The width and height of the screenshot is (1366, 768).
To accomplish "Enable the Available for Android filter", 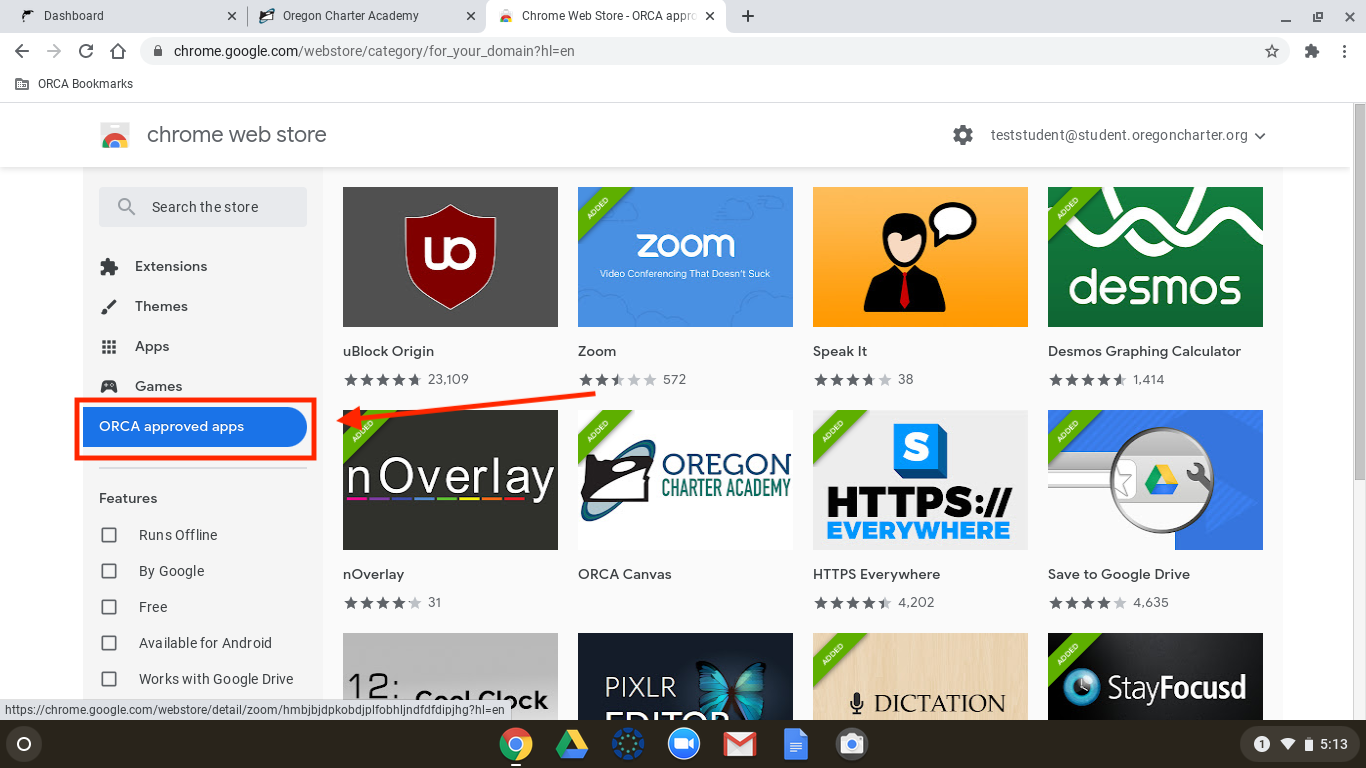I will click(x=109, y=643).
